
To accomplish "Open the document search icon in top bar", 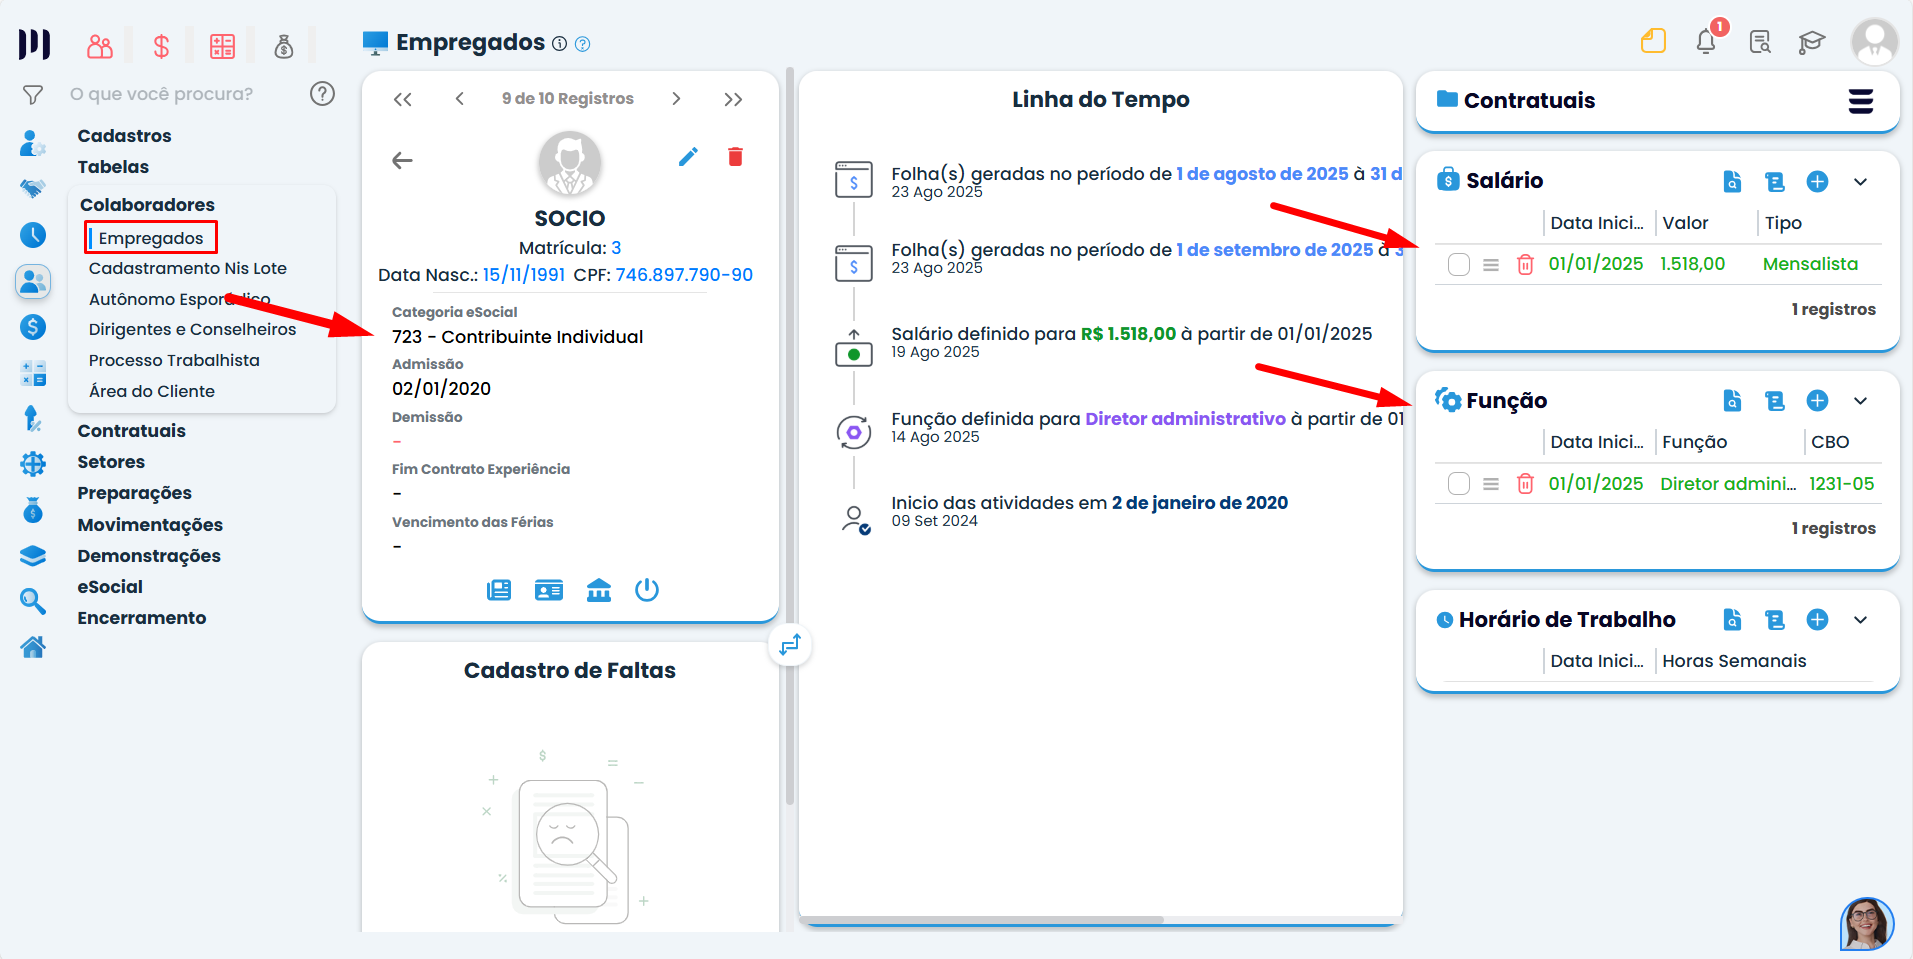I will pos(1759,42).
